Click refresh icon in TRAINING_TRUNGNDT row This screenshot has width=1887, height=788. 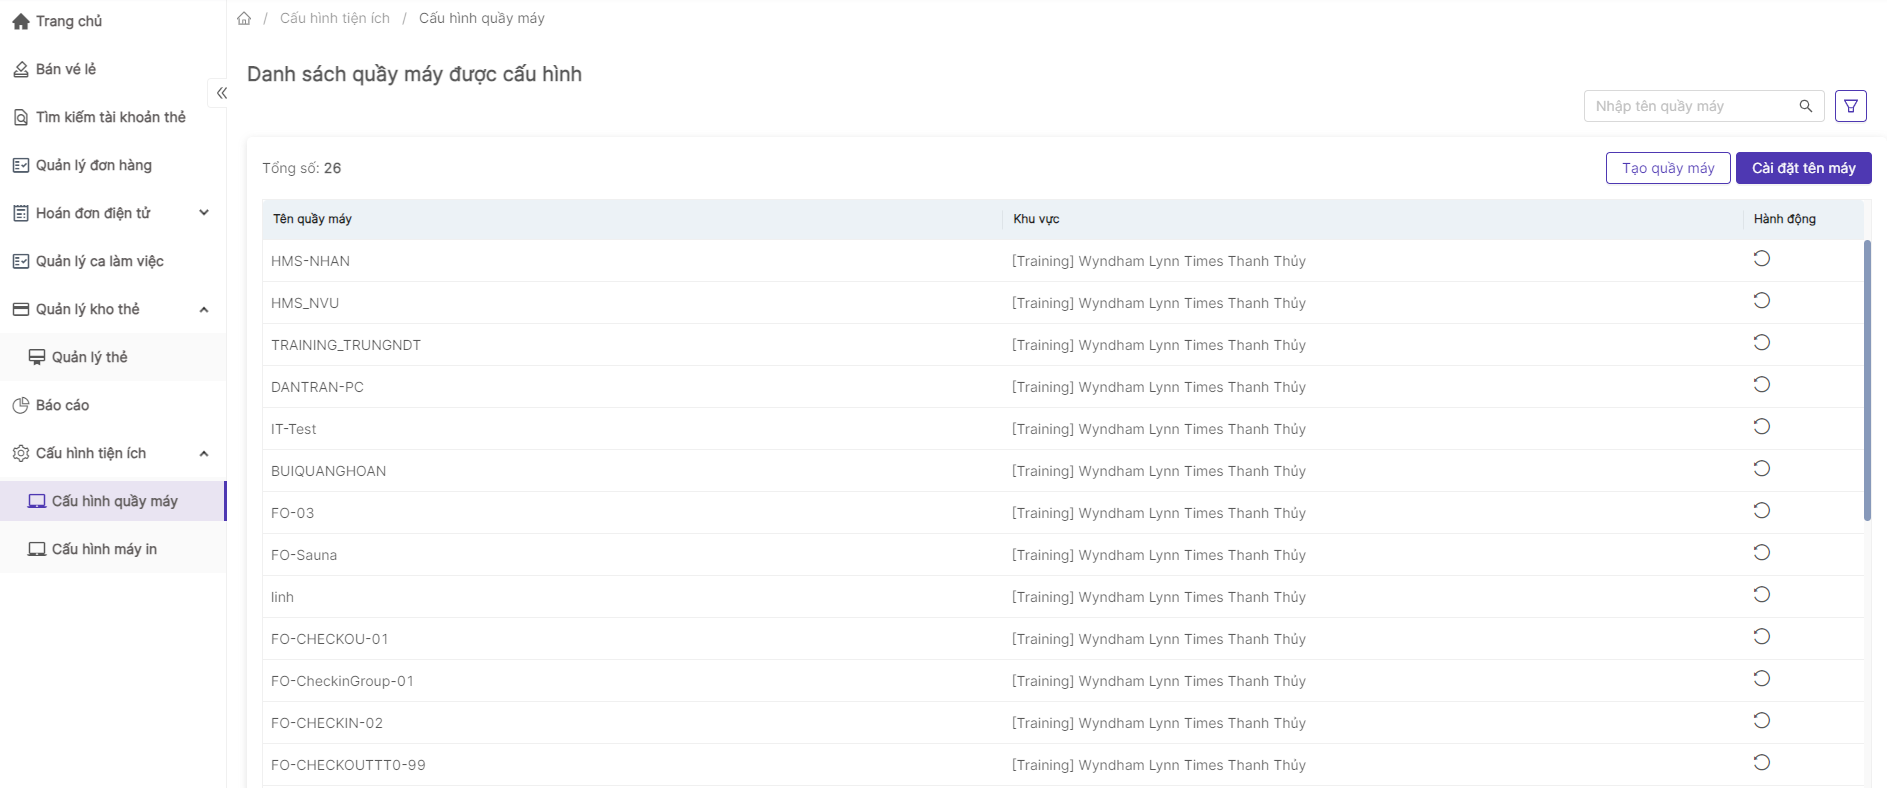pos(1762,343)
